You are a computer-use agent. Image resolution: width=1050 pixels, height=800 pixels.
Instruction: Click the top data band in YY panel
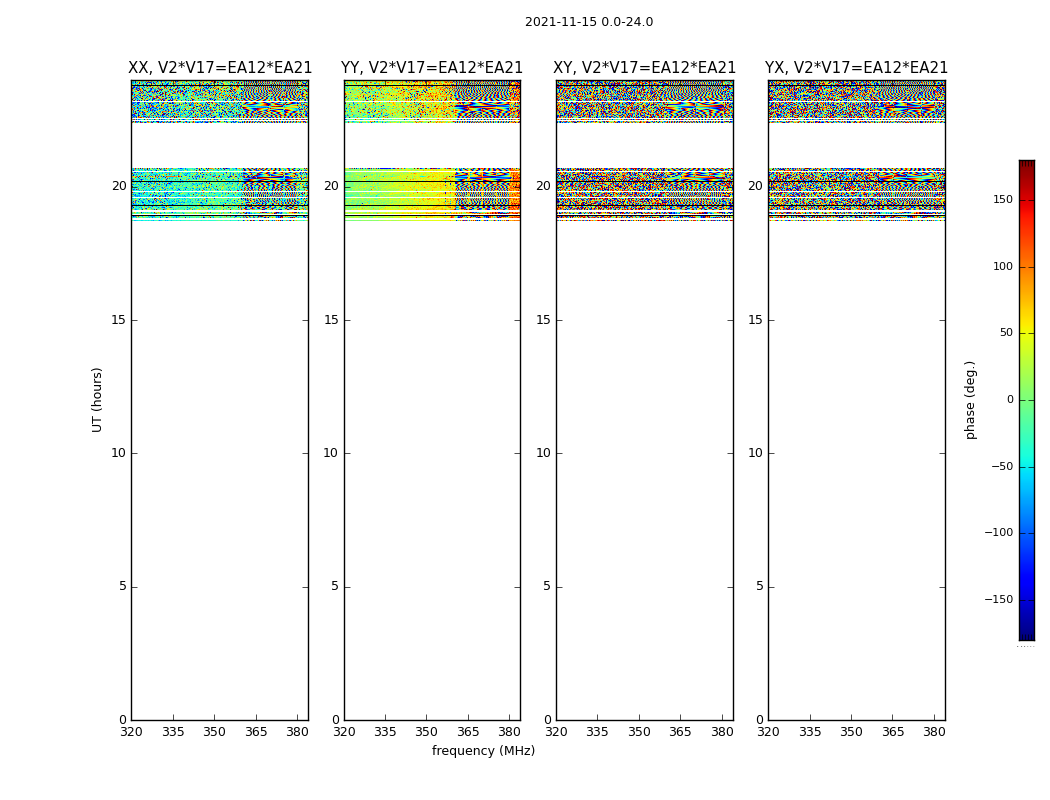[x=432, y=100]
